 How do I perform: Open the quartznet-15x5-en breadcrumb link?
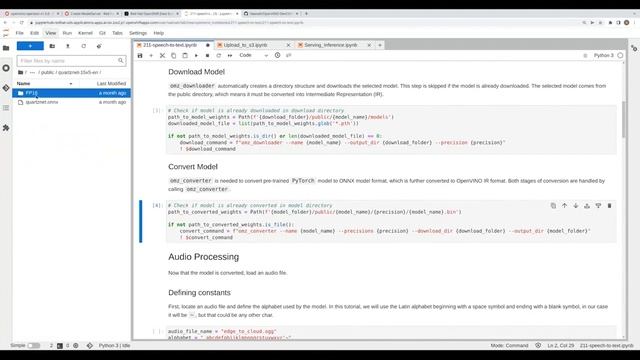coord(78,72)
